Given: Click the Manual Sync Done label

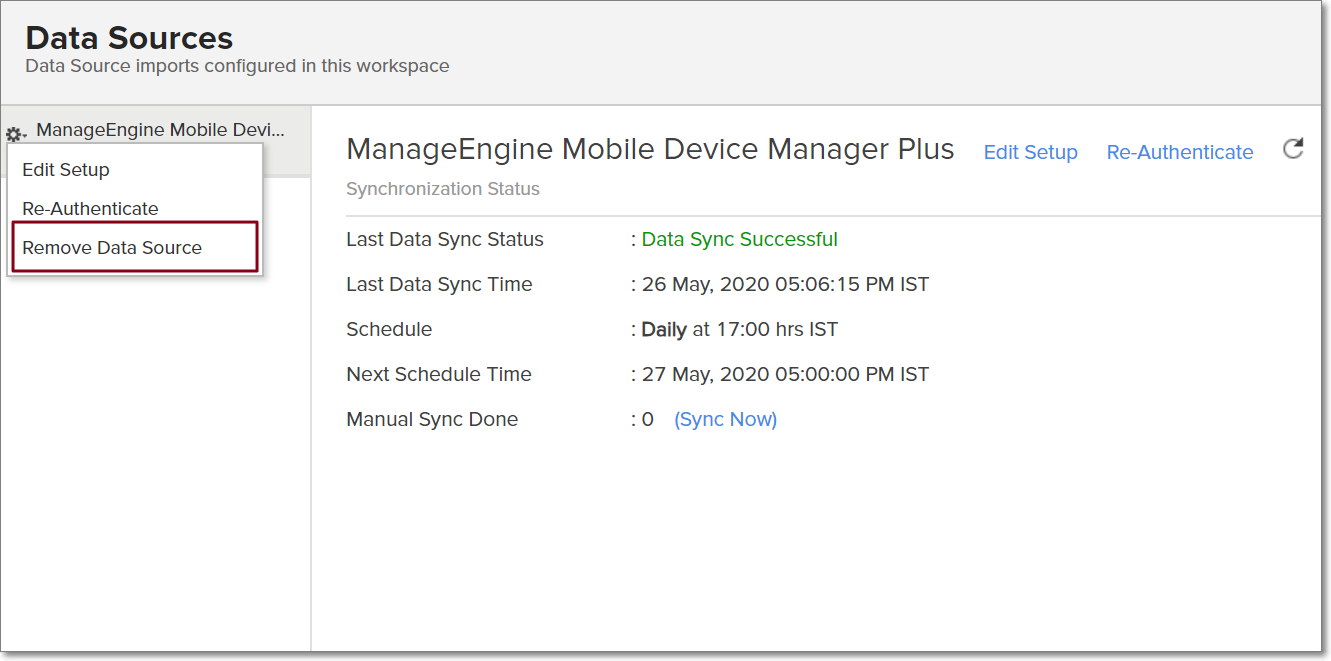Looking at the screenshot, I should point(432,420).
